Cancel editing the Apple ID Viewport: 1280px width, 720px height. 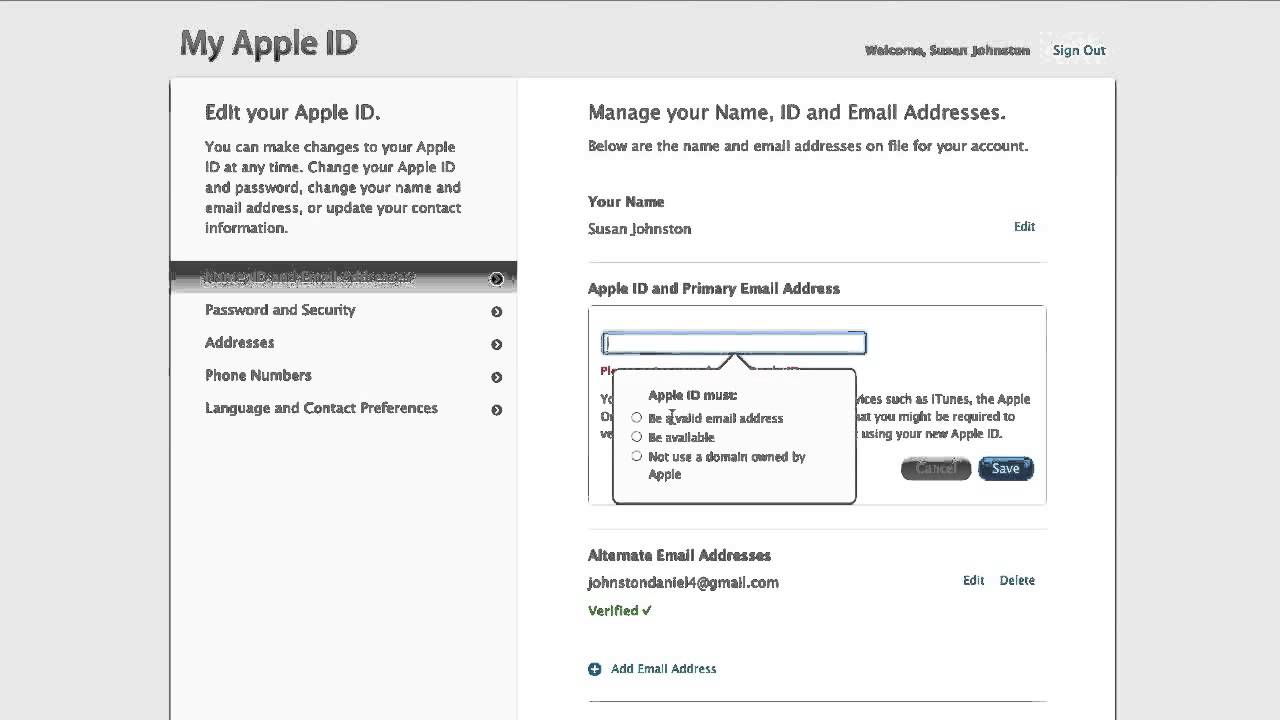coord(936,468)
